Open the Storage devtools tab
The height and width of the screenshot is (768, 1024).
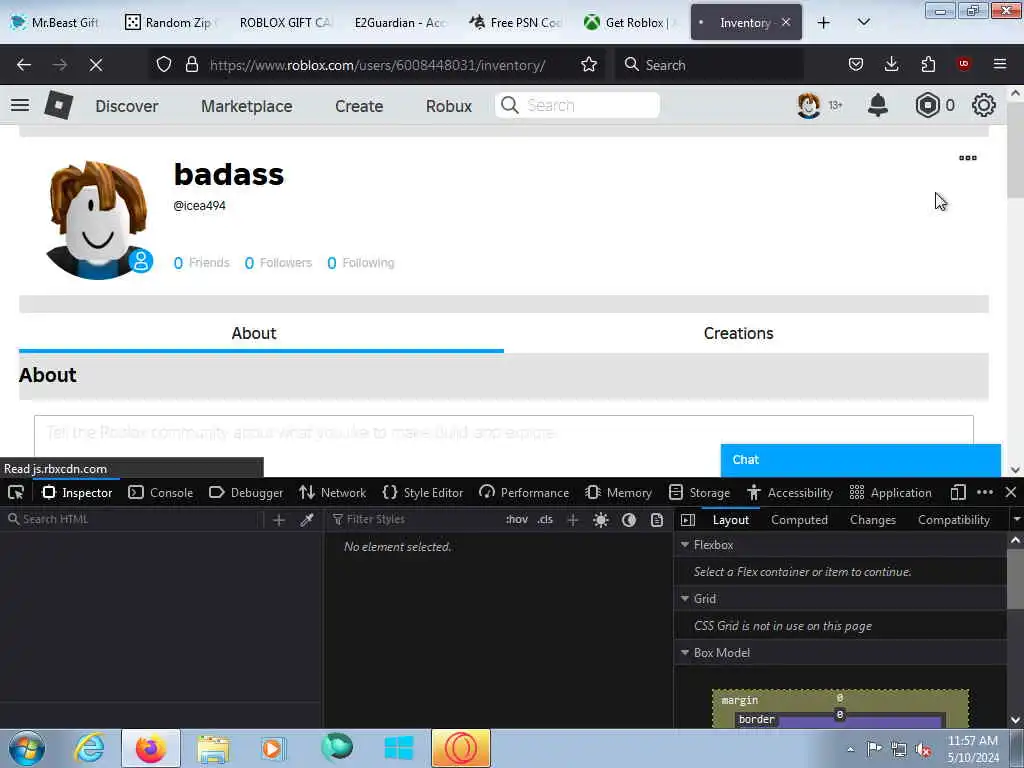[x=699, y=492]
